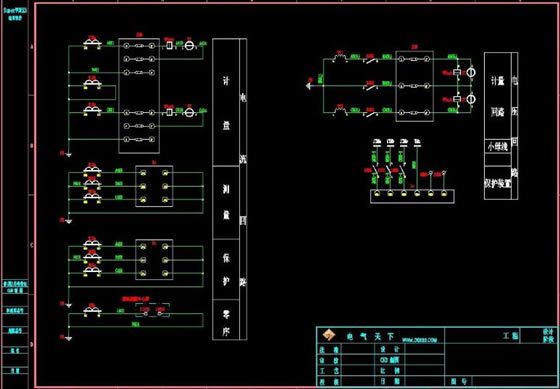Click the orange diamond logo in title block
The height and width of the screenshot is (389, 560).
pyautogui.click(x=329, y=335)
